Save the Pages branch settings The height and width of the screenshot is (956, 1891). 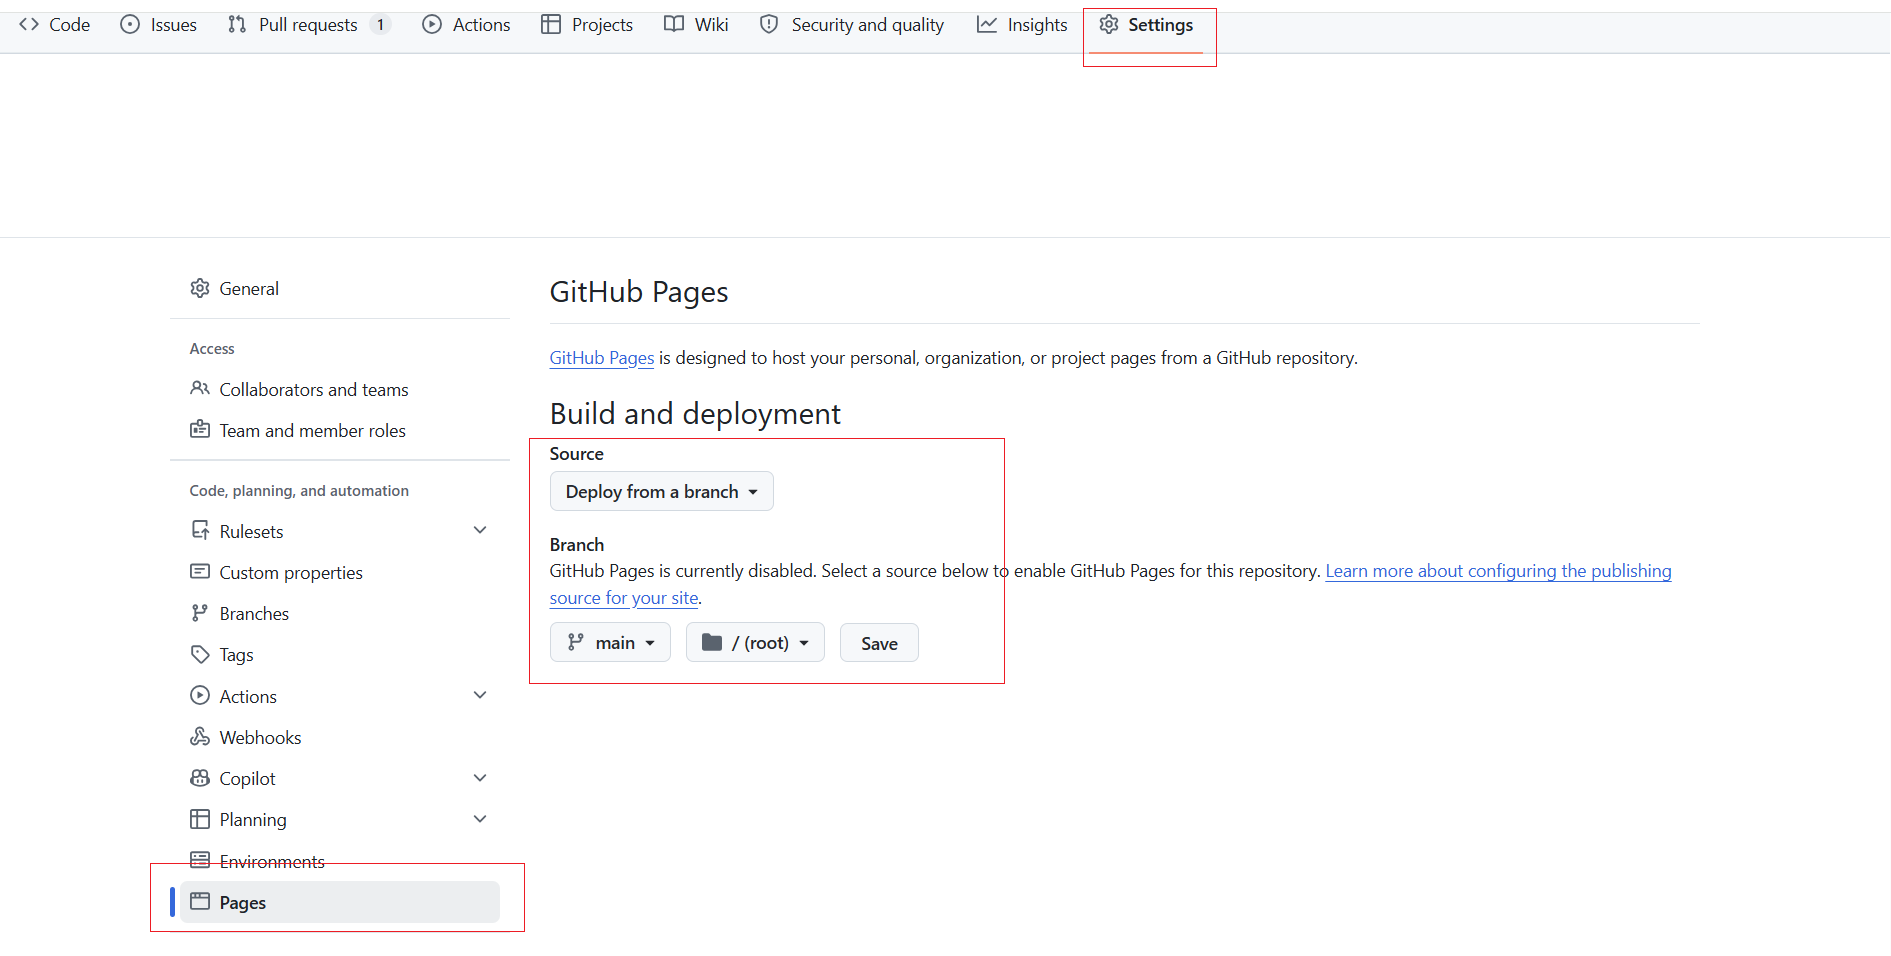click(x=879, y=643)
